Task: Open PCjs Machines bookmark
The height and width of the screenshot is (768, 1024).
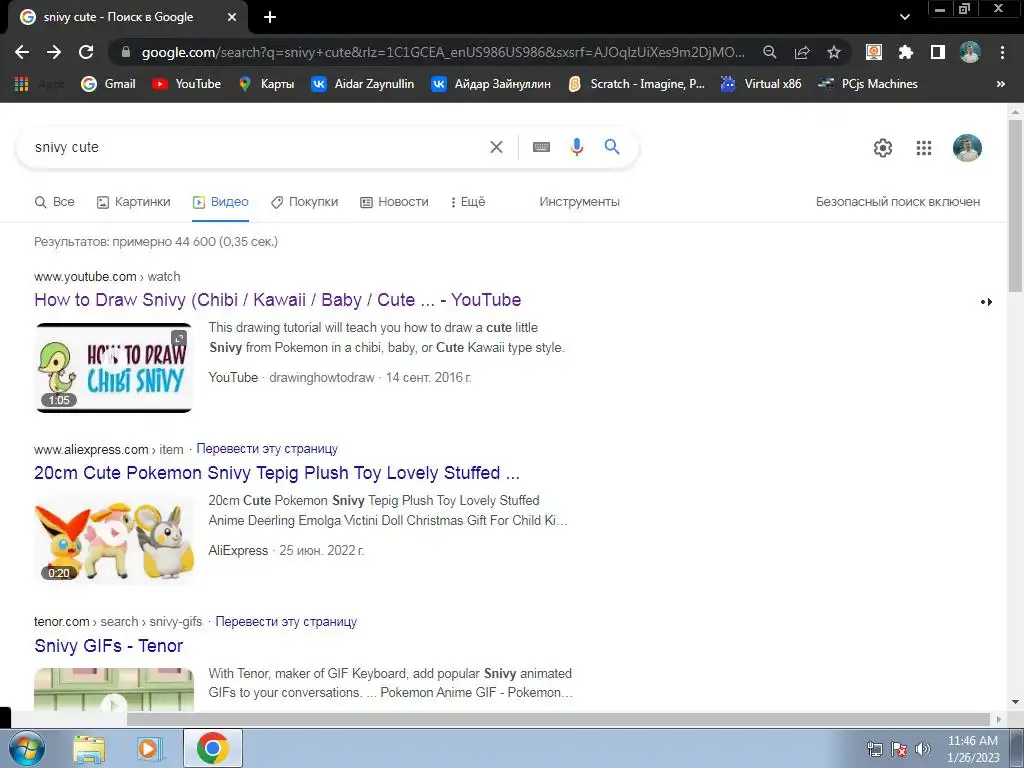Action: [x=868, y=84]
